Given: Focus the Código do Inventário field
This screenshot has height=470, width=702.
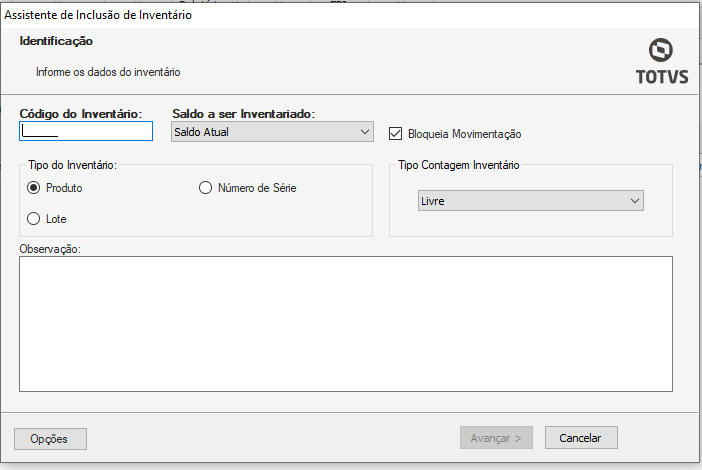Looking at the screenshot, I should (86, 131).
